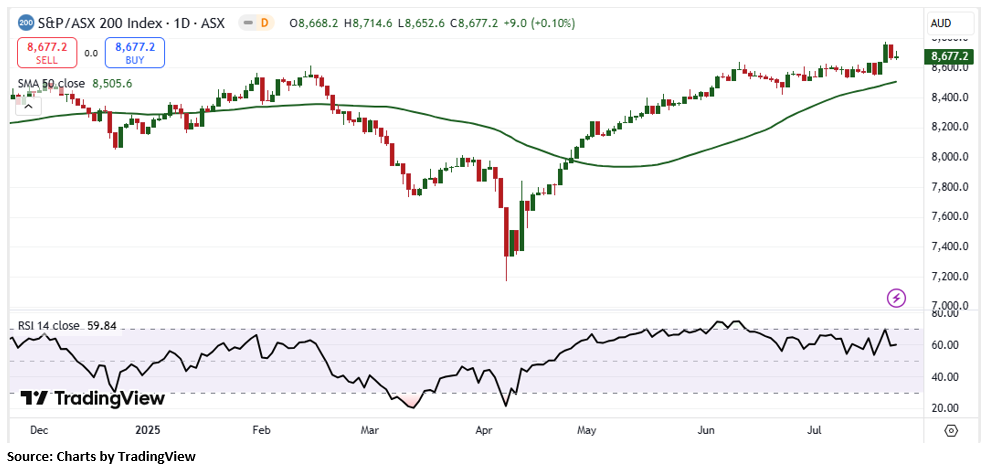Click the blue 200 index logo icon
987x475 pixels.
point(25,23)
